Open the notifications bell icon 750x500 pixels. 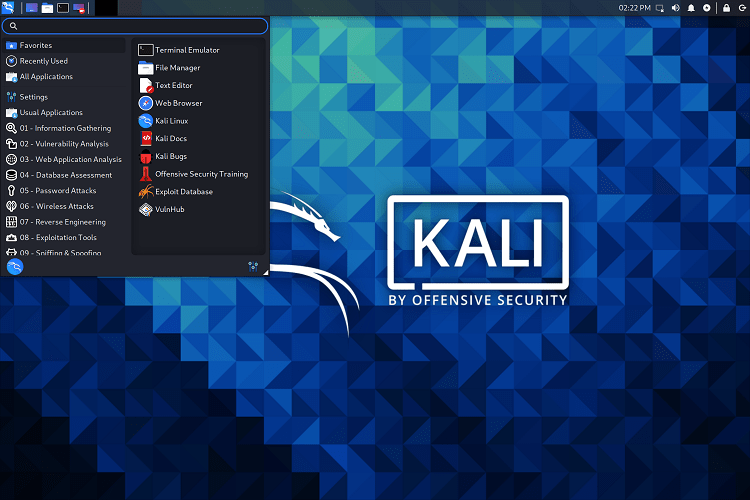pyautogui.click(x=691, y=8)
